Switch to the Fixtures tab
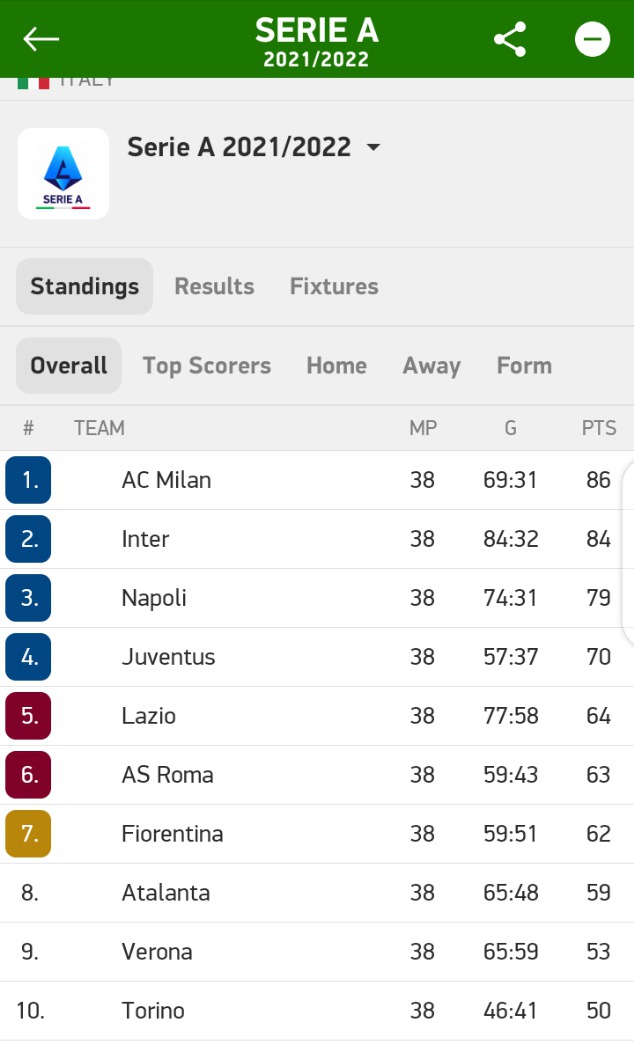This screenshot has width=634, height=1045. [x=334, y=287]
